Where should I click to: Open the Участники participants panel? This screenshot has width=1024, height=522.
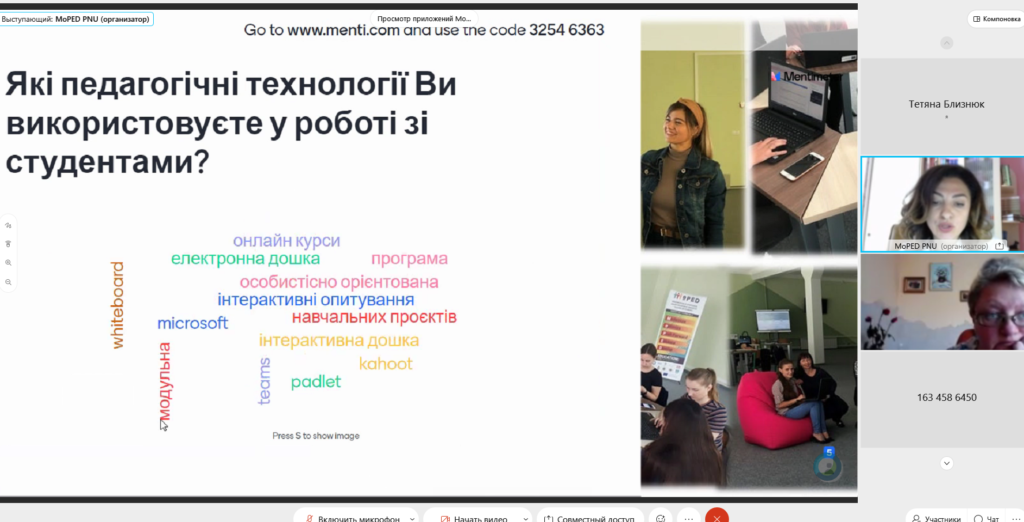click(934, 518)
